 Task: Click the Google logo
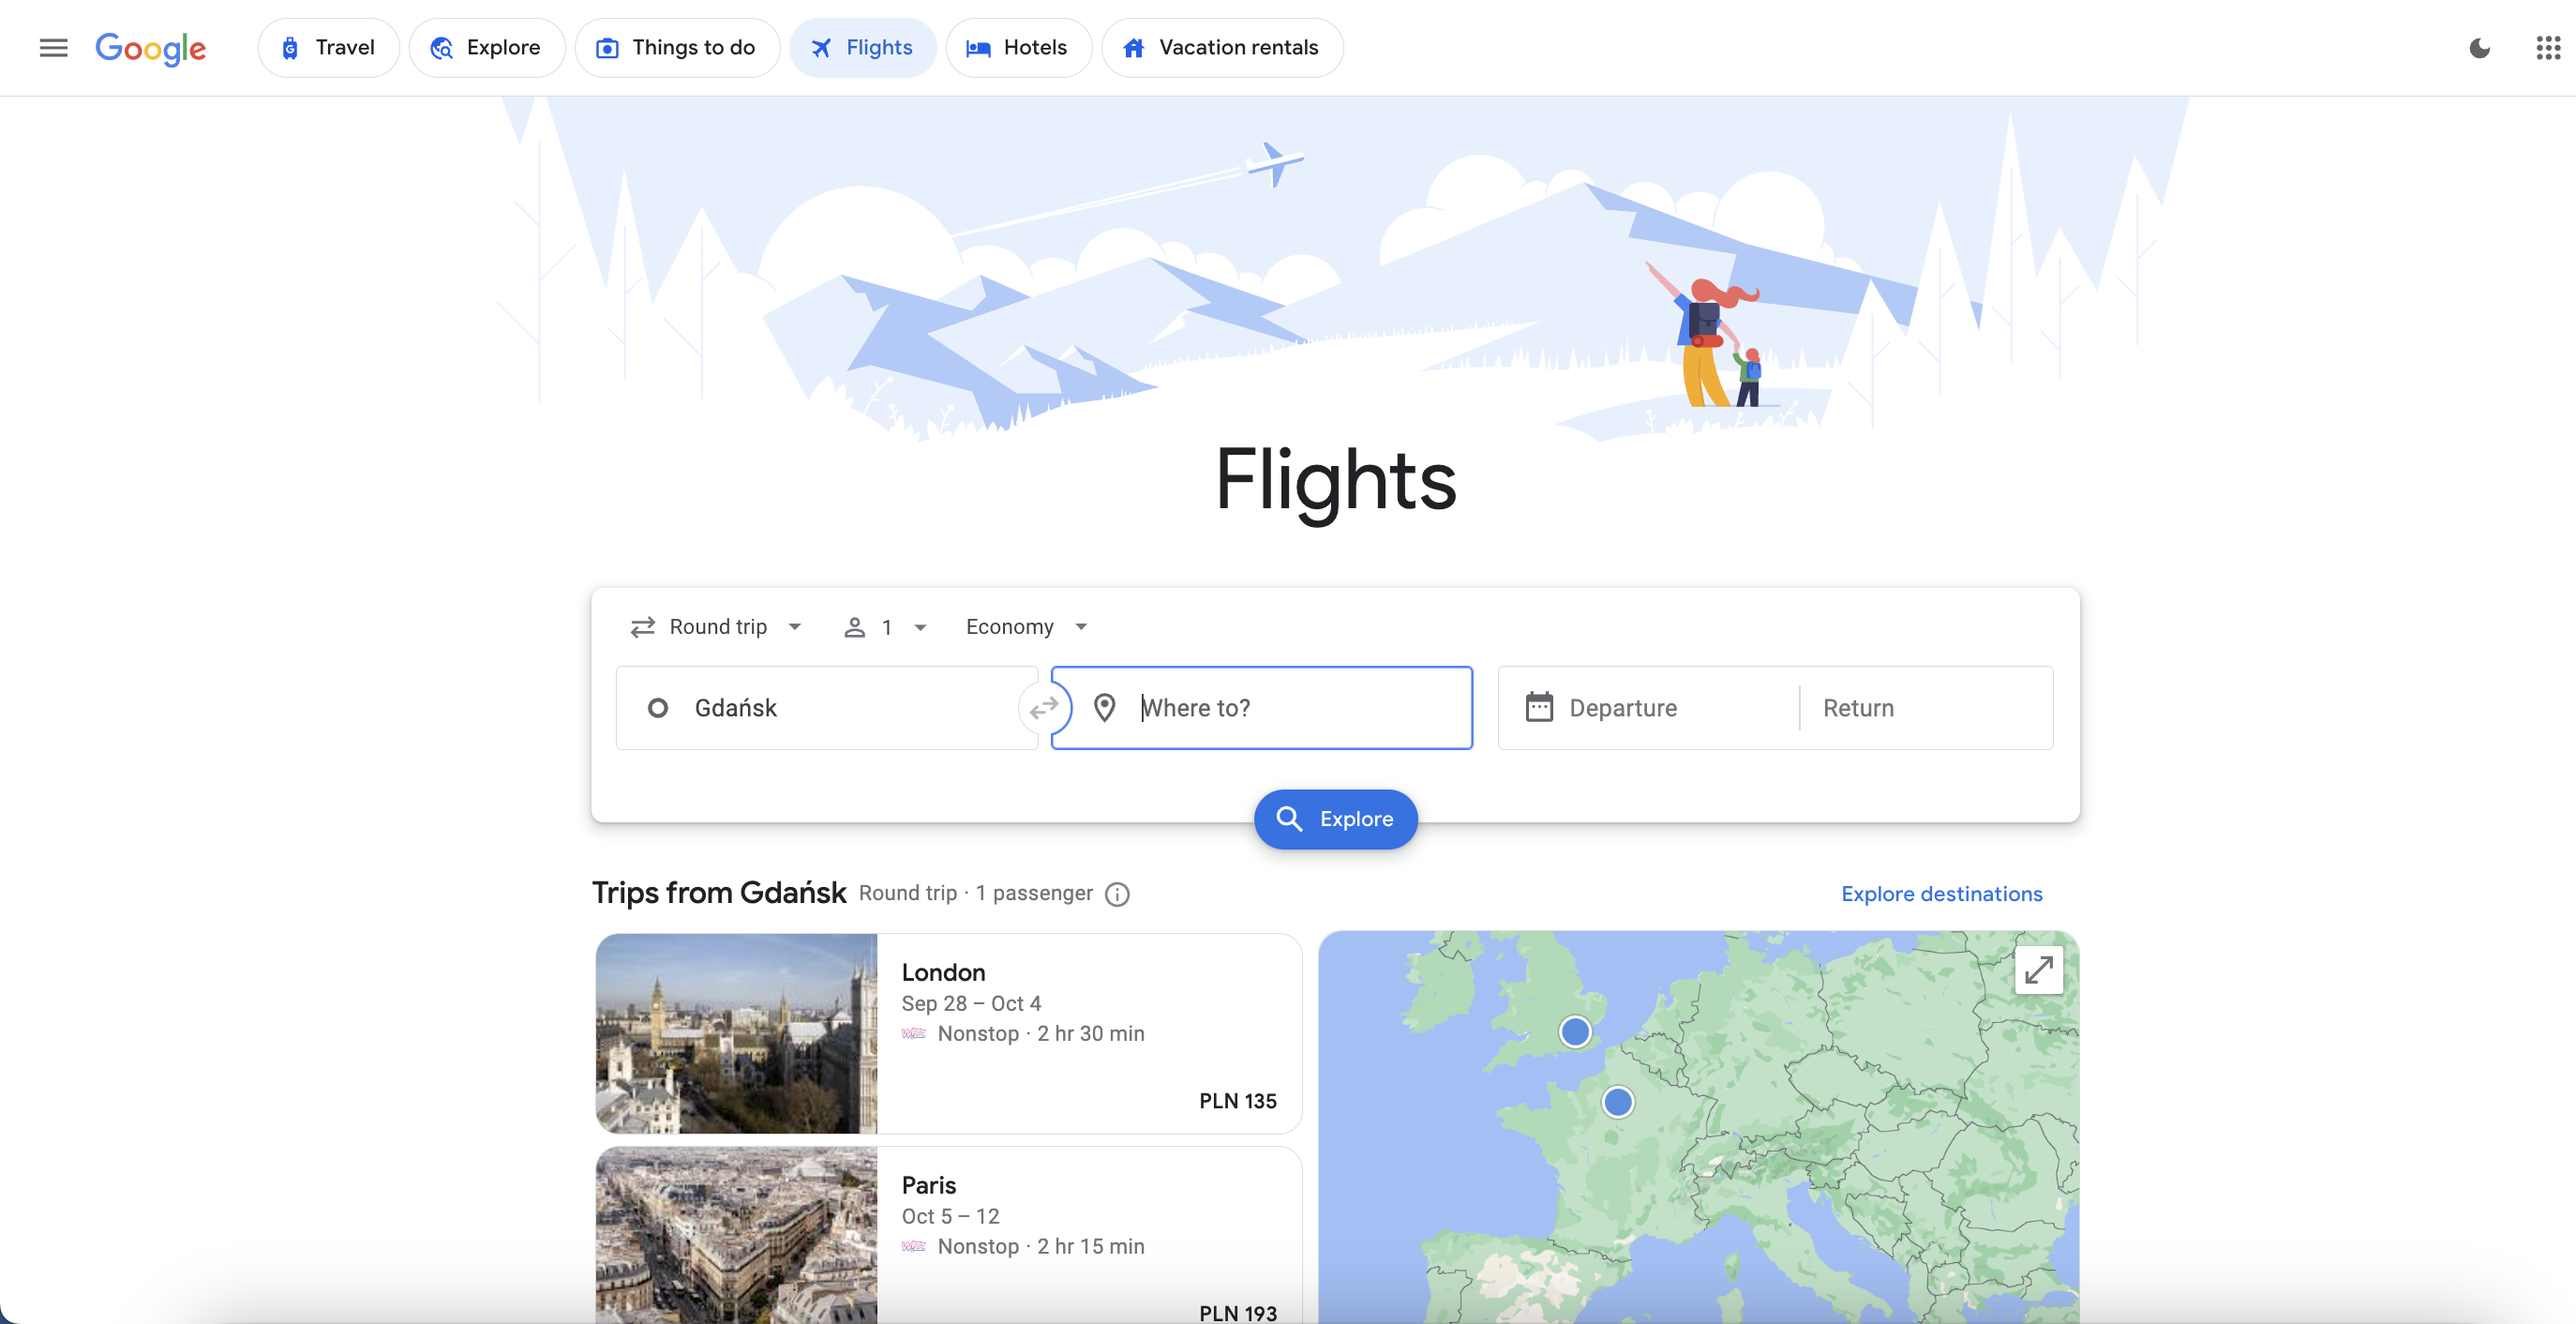pos(151,48)
